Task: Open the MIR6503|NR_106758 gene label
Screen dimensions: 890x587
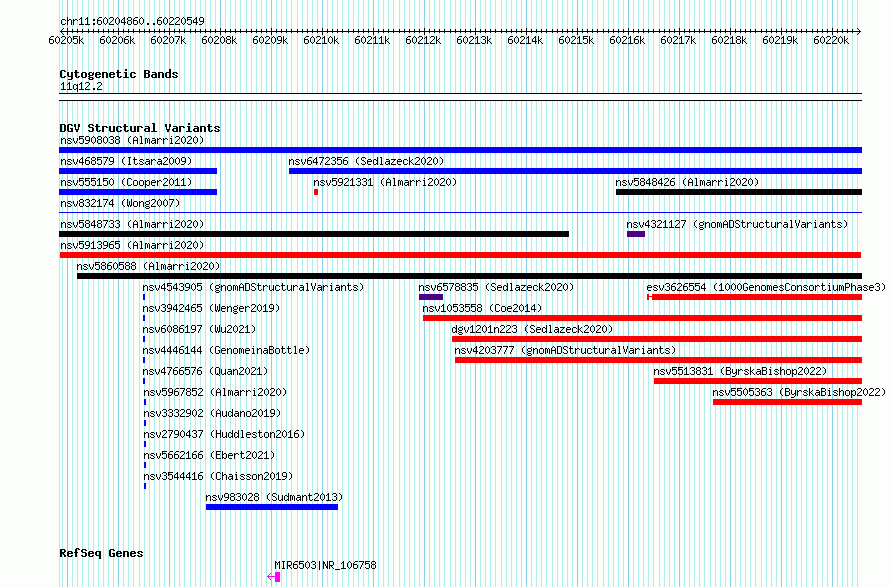Action: [325, 565]
